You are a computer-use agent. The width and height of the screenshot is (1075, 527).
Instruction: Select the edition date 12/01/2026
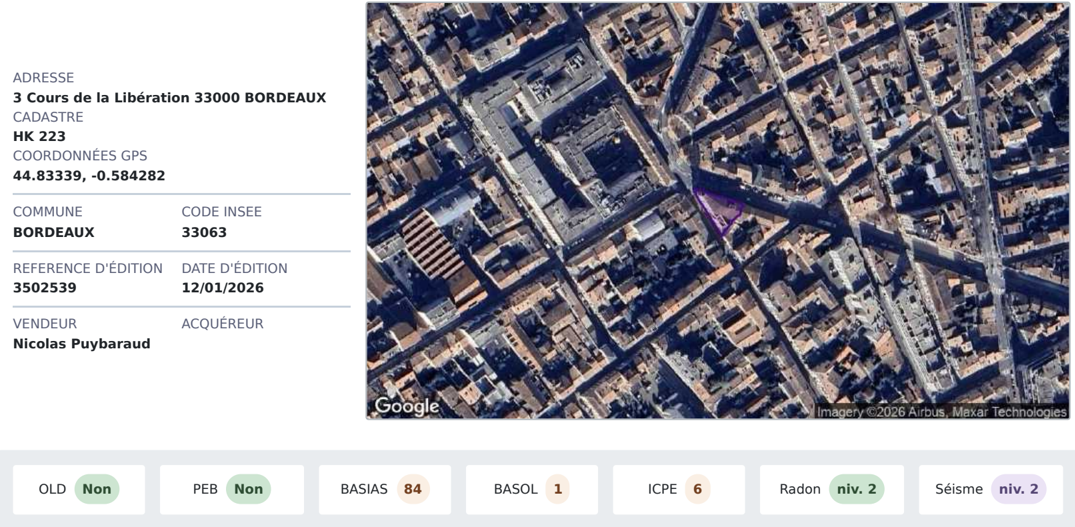(222, 288)
